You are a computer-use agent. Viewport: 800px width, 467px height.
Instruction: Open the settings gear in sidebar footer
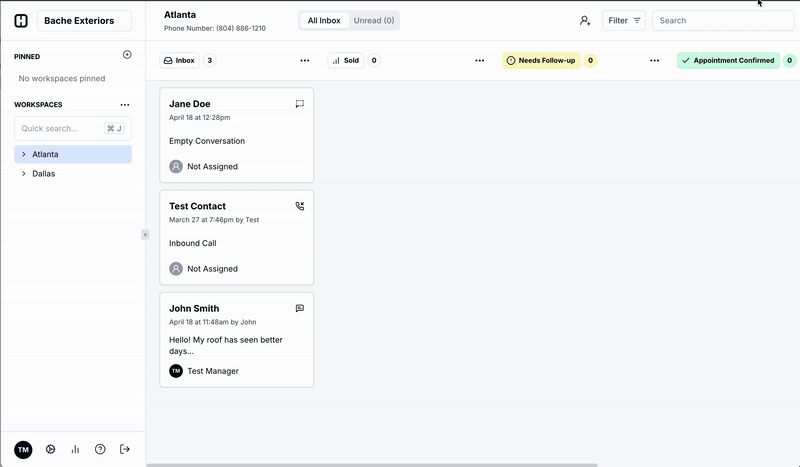[x=50, y=450]
